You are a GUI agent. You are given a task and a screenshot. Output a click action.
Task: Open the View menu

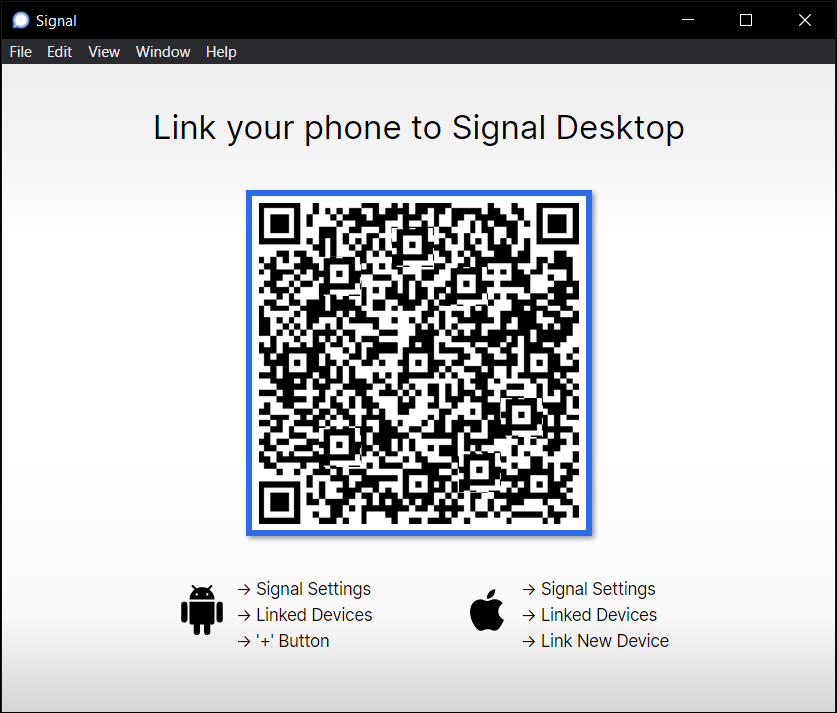104,52
